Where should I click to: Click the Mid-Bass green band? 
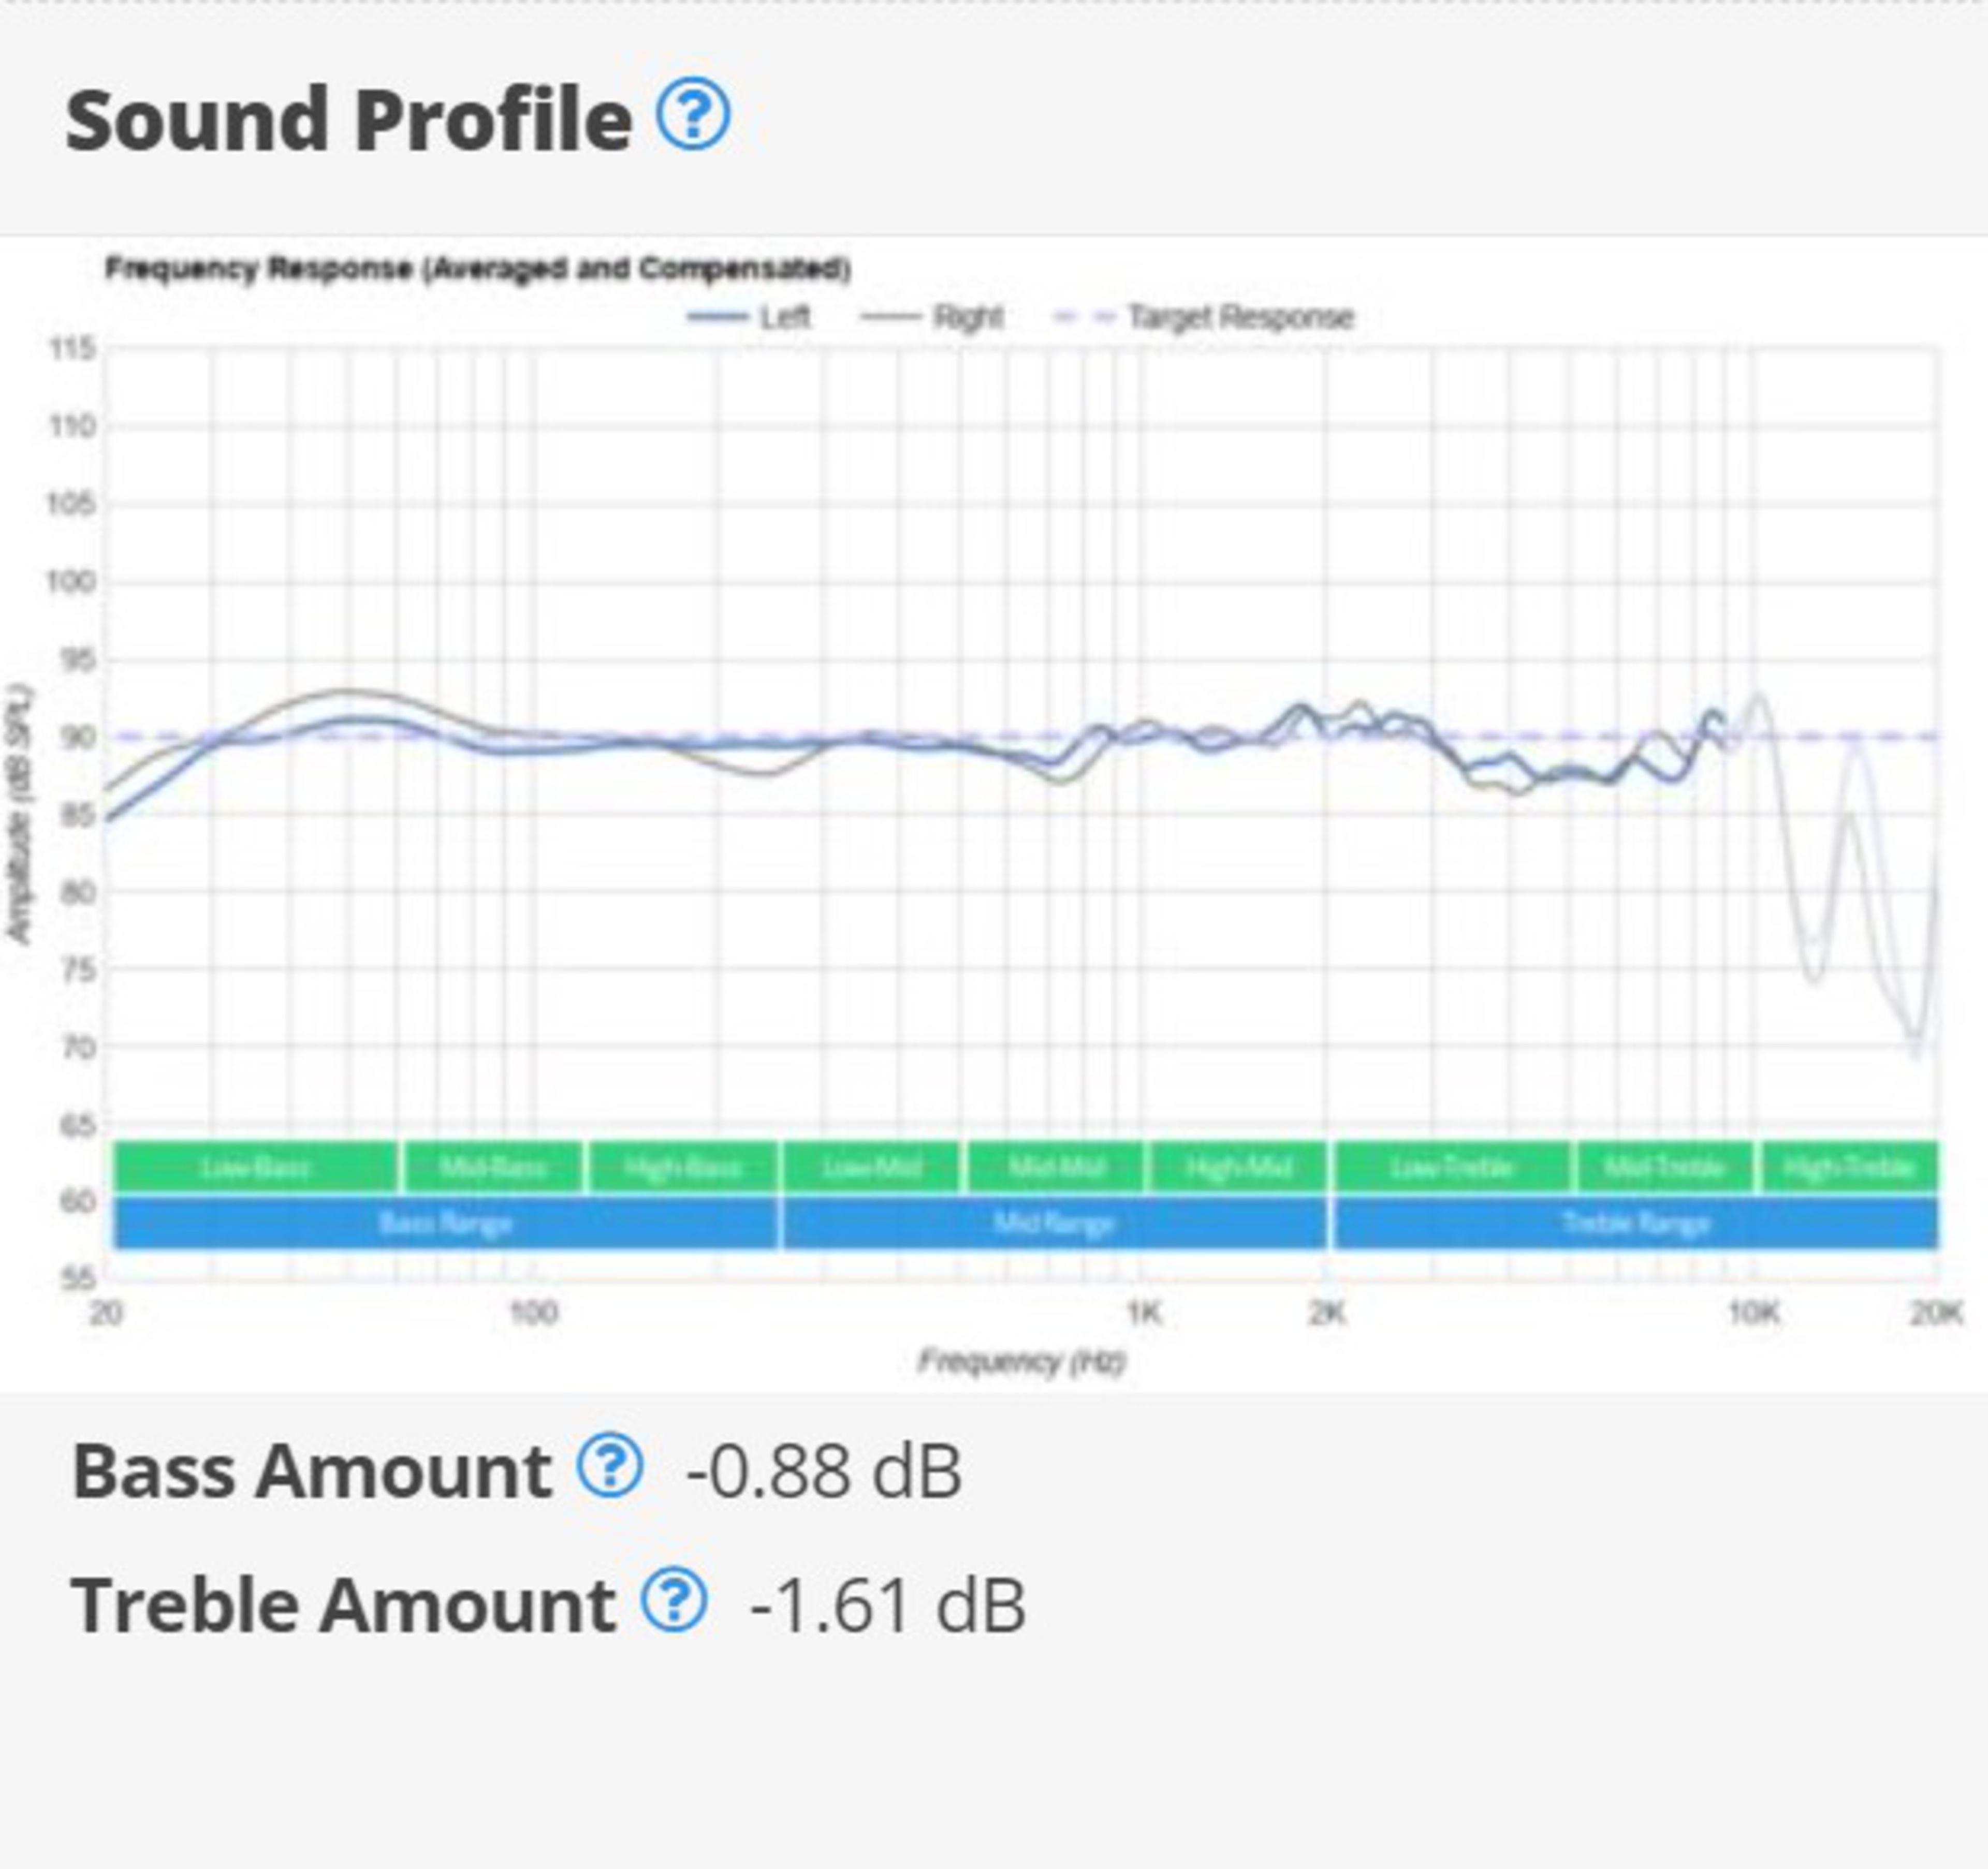(492, 1167)
